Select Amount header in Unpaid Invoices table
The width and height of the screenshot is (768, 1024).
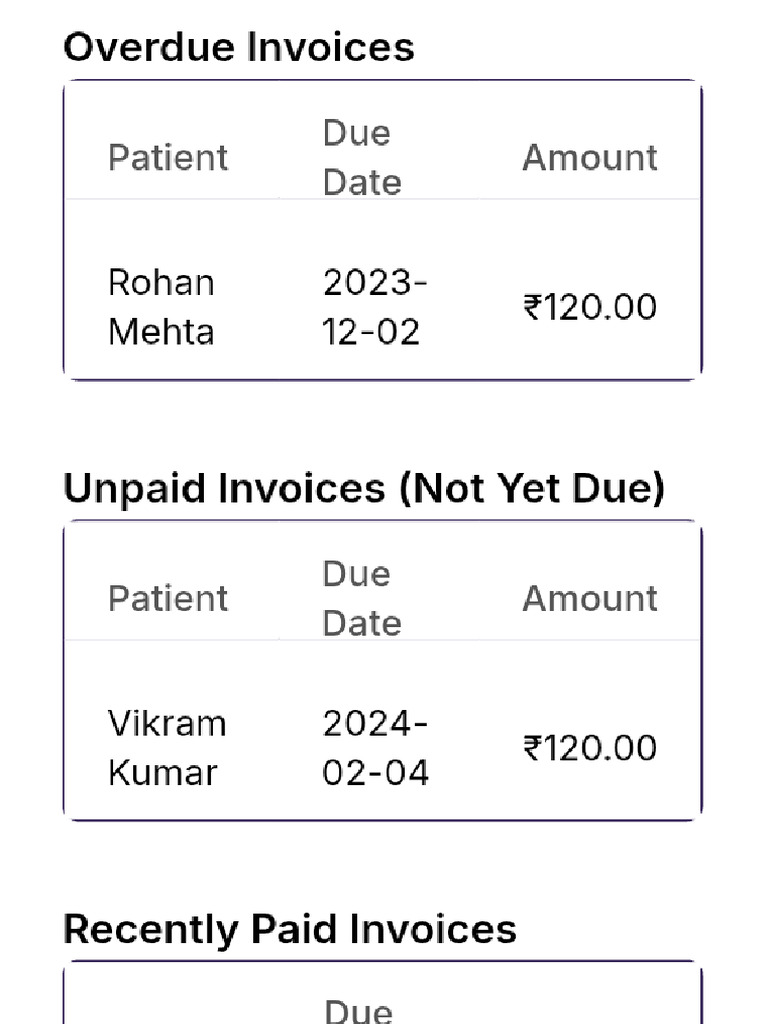[x=589, y=599]
